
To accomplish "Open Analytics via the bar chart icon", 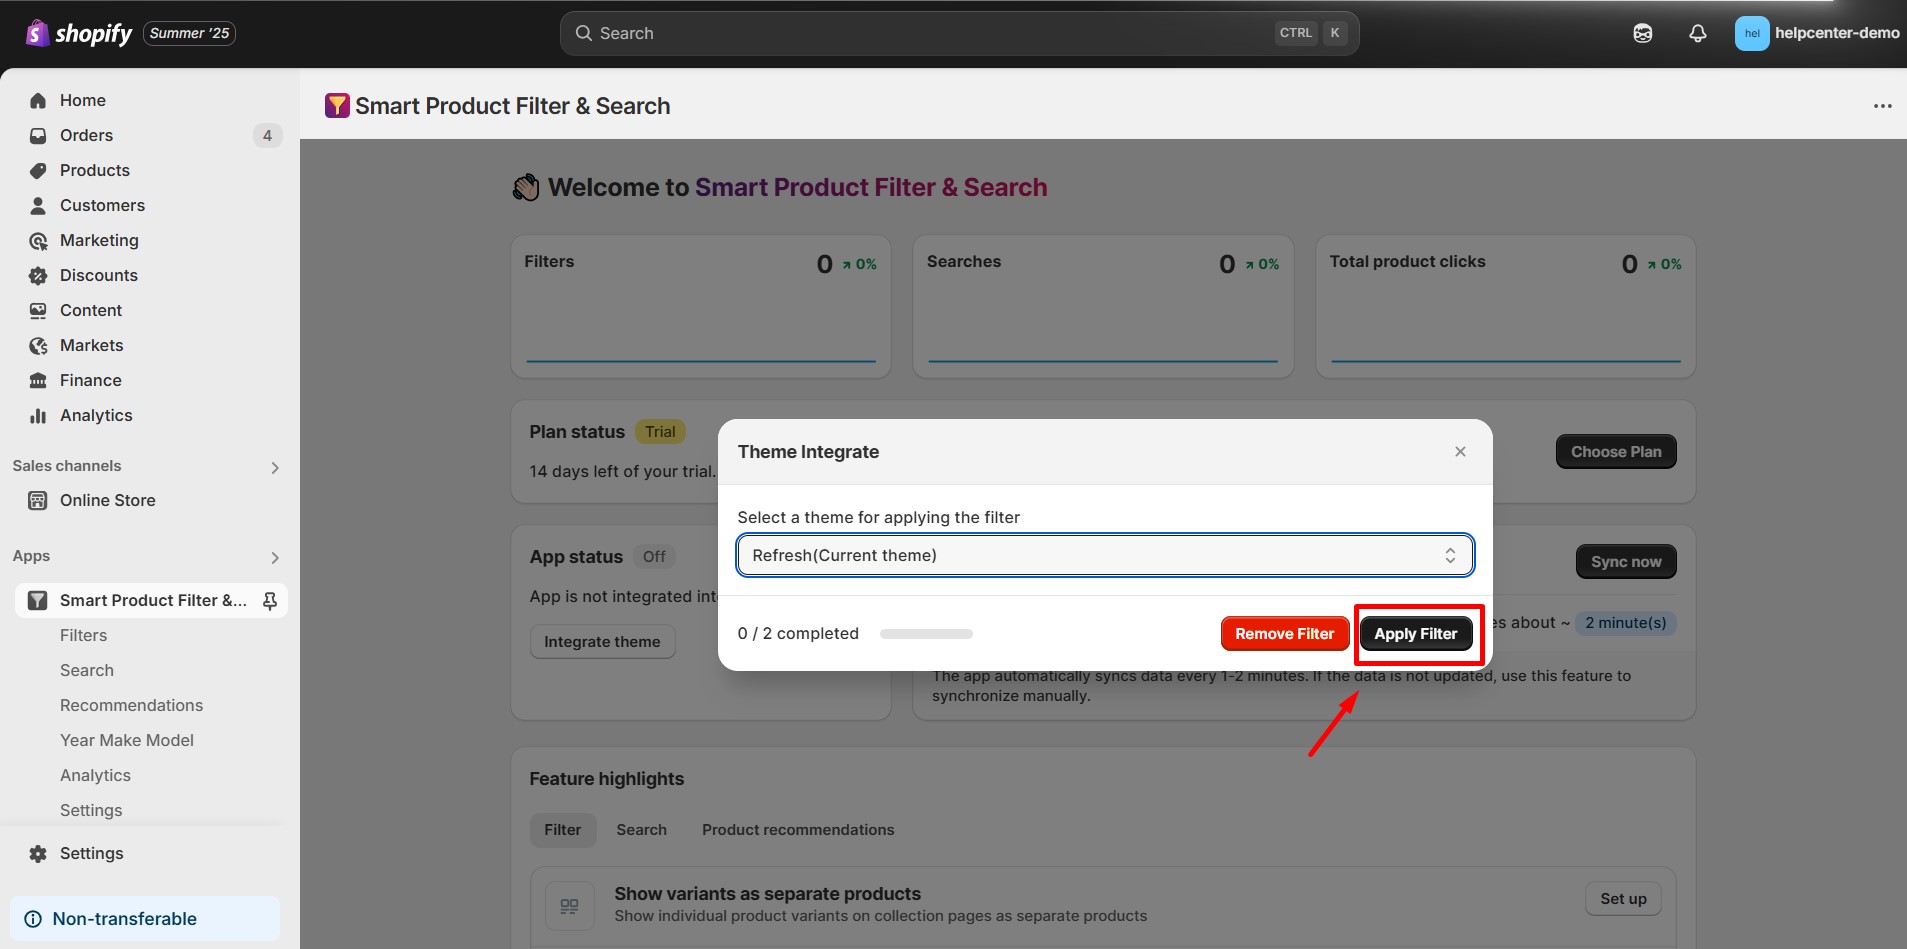I will pos(37,415).
